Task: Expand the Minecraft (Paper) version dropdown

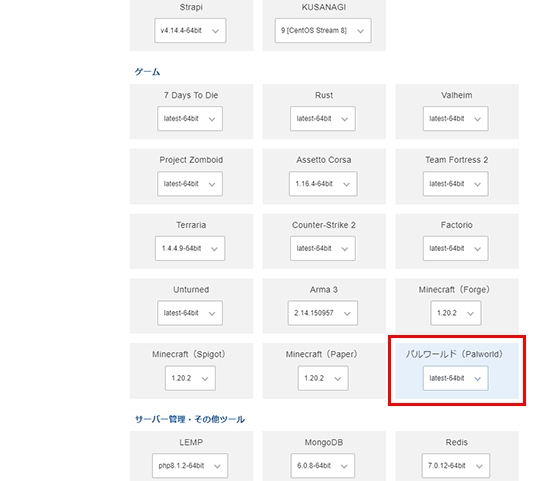Action: (323, 378)
